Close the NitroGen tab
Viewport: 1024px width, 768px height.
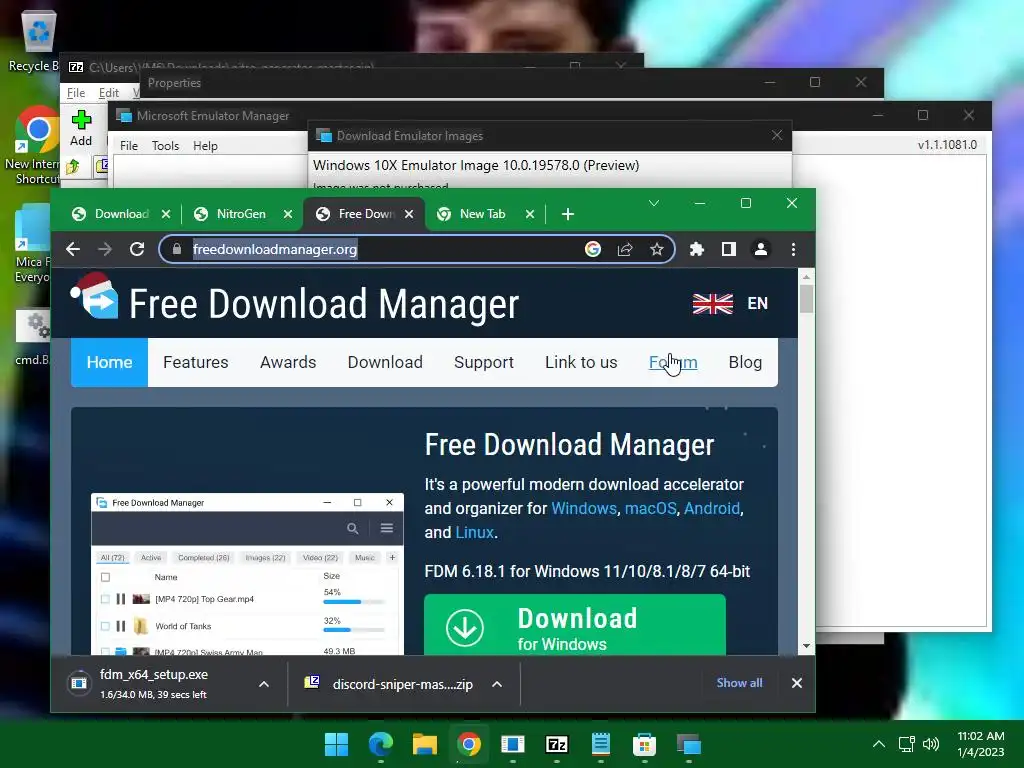287,214
